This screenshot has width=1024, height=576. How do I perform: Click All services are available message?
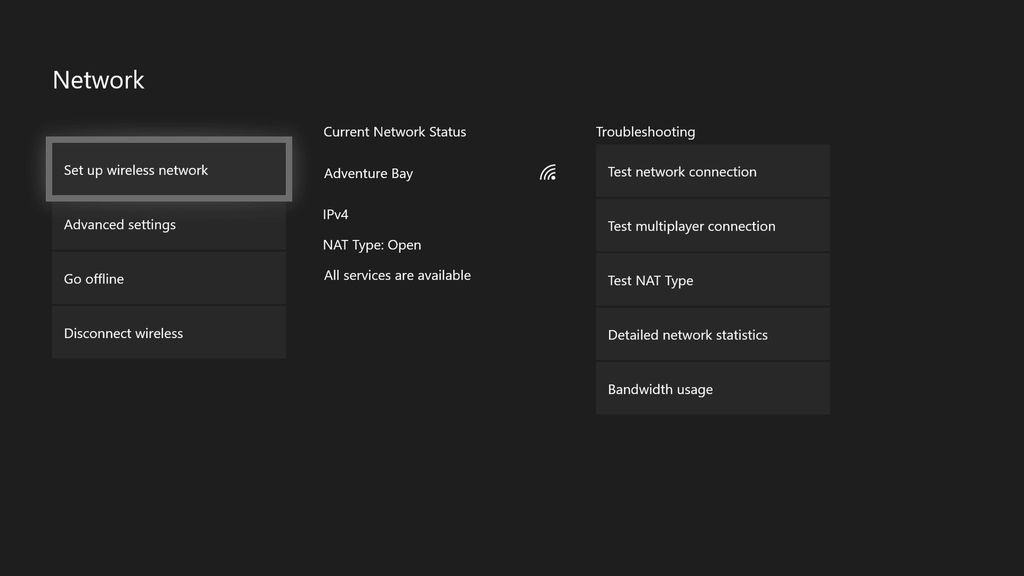[x=396, y=274]
